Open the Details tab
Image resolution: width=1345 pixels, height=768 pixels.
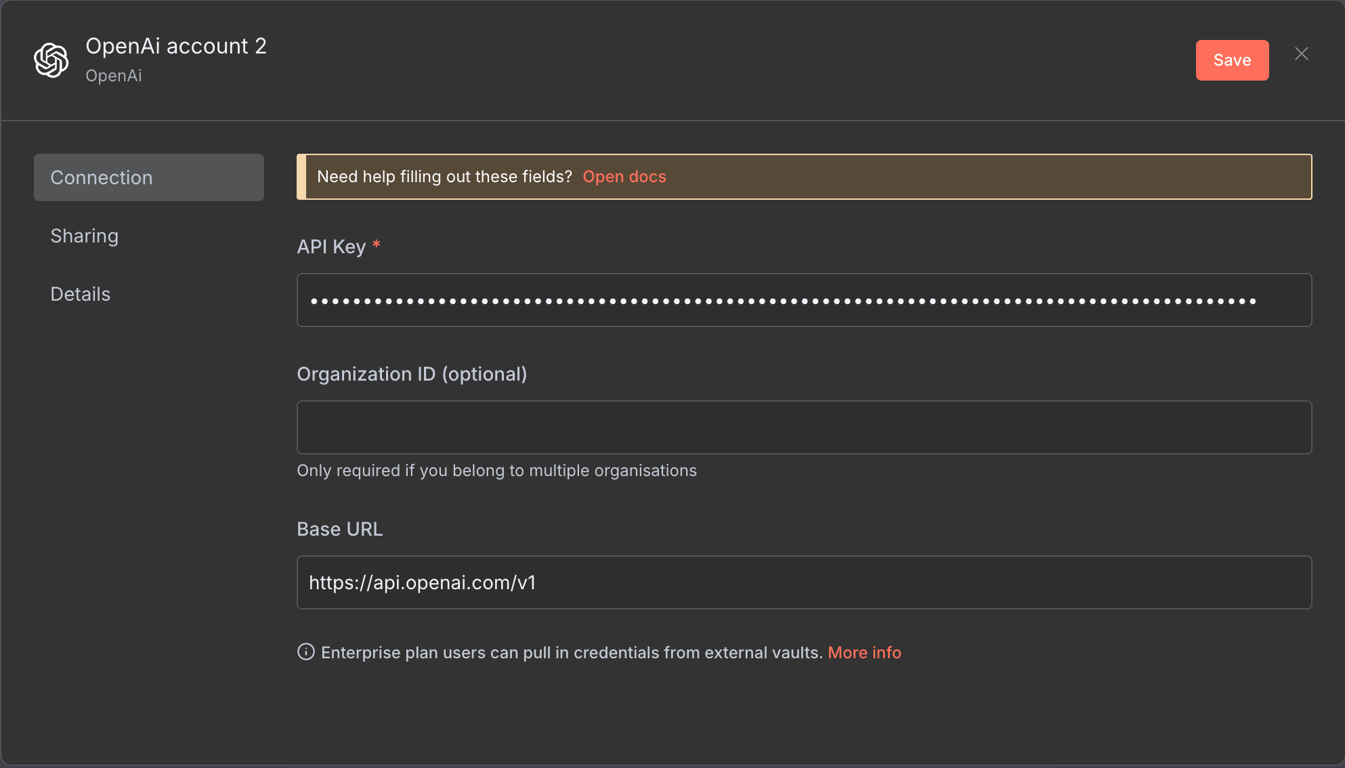[80, 293]
